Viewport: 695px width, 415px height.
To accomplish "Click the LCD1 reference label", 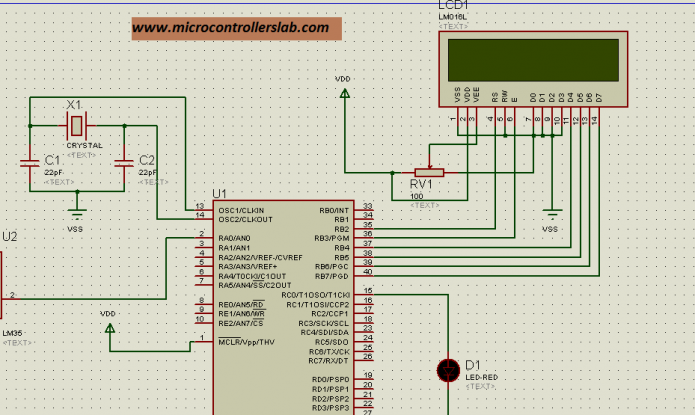I will [x=453, y=5].
